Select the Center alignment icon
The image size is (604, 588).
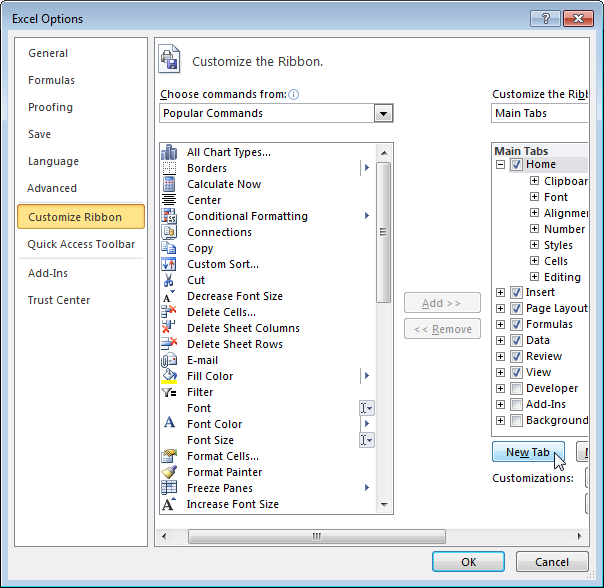point(169,200)
